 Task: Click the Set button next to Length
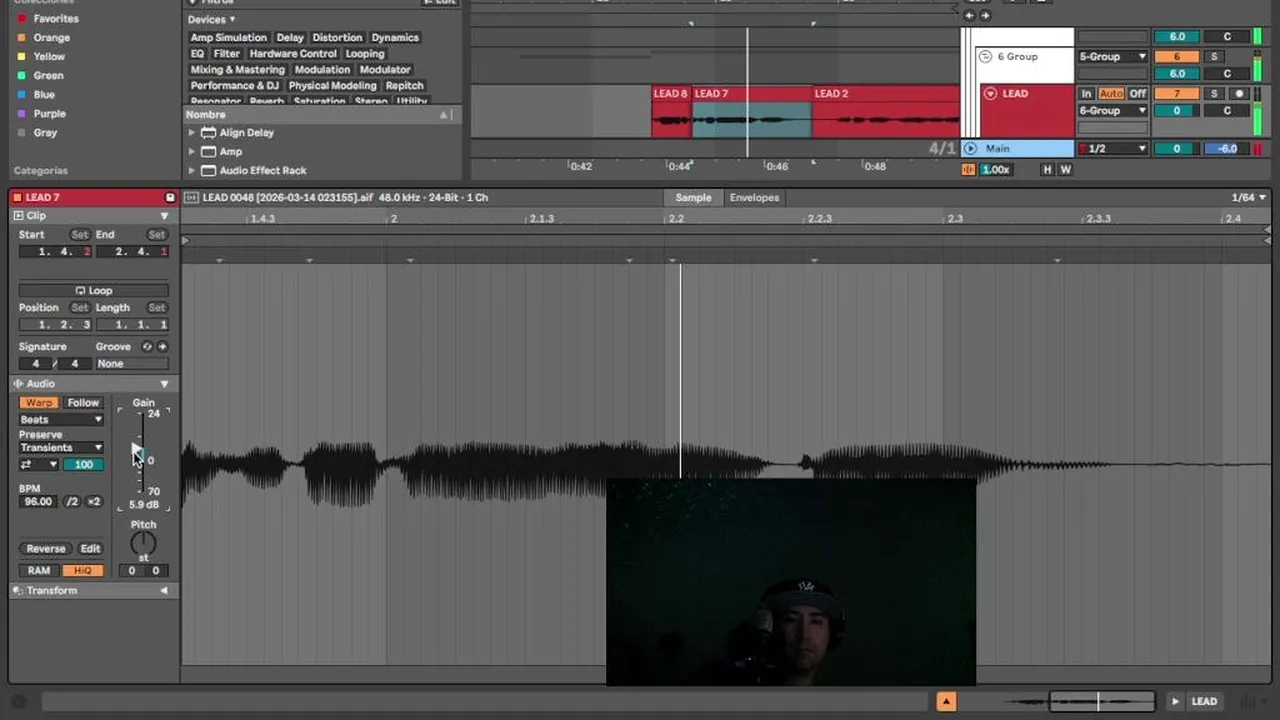pos(156,307)
